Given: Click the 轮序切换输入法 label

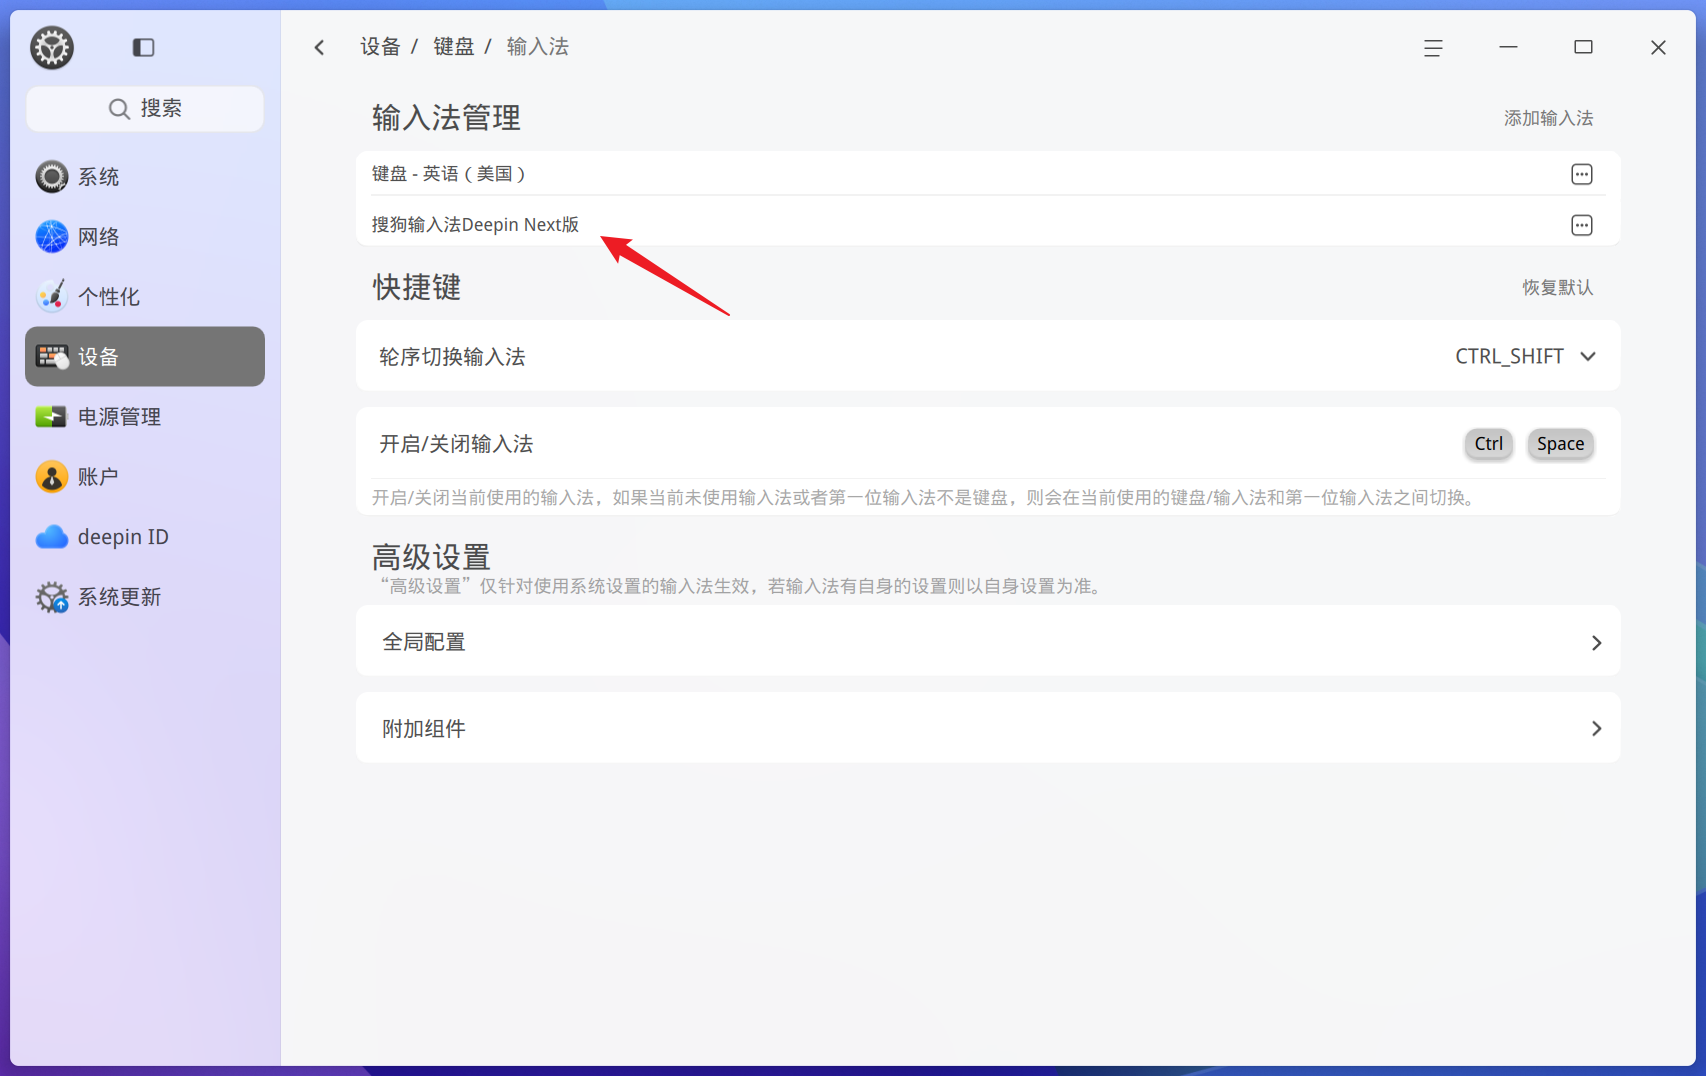Looking at the screenshot, I should click(x=452, y=357).
